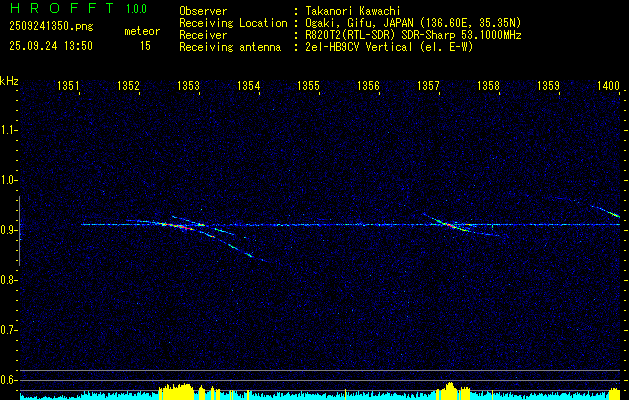Click the bright meteor echo near 1357
The height and width of the screenshot is (400, 629).
[450, 225]
